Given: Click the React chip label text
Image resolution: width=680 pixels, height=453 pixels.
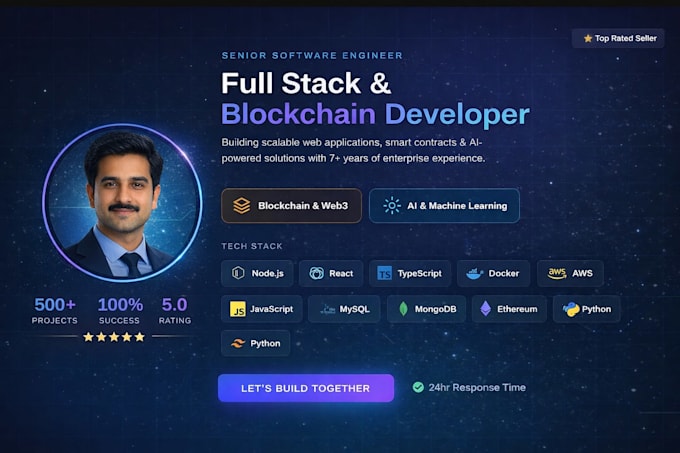Looking at the screenshot, I should pos(341,274).
